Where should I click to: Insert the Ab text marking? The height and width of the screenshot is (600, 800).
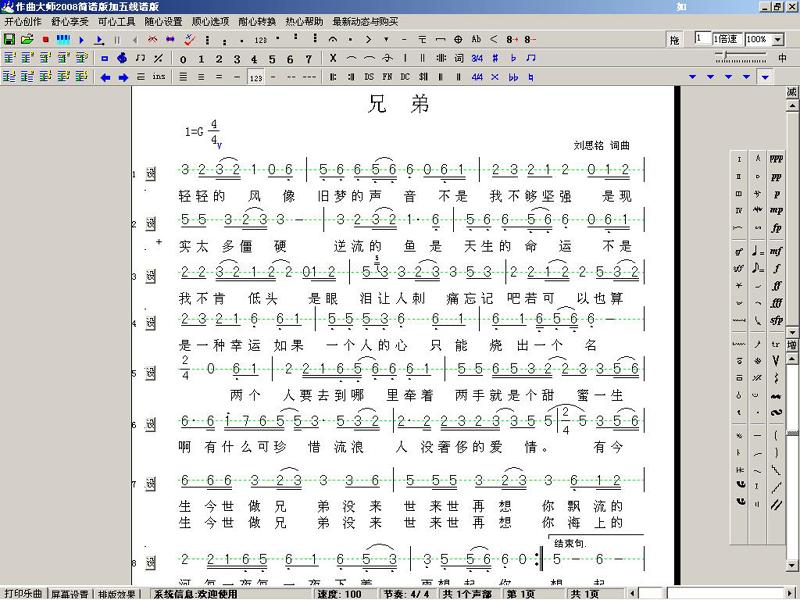pyautogui.click(x=476, y=39)
